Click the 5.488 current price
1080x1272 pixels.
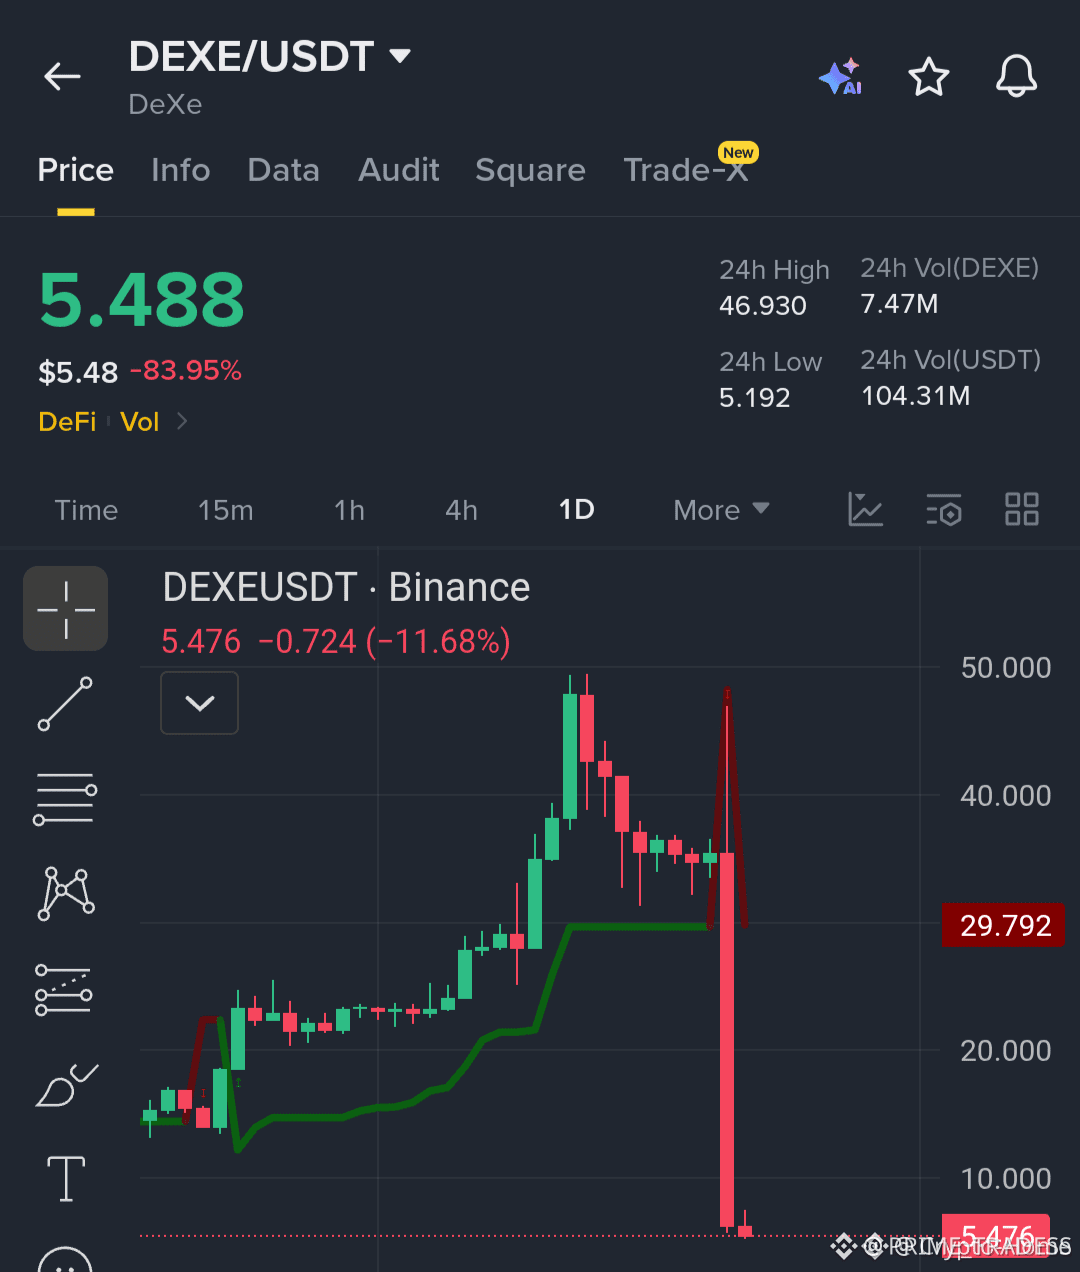coord(142,300)
